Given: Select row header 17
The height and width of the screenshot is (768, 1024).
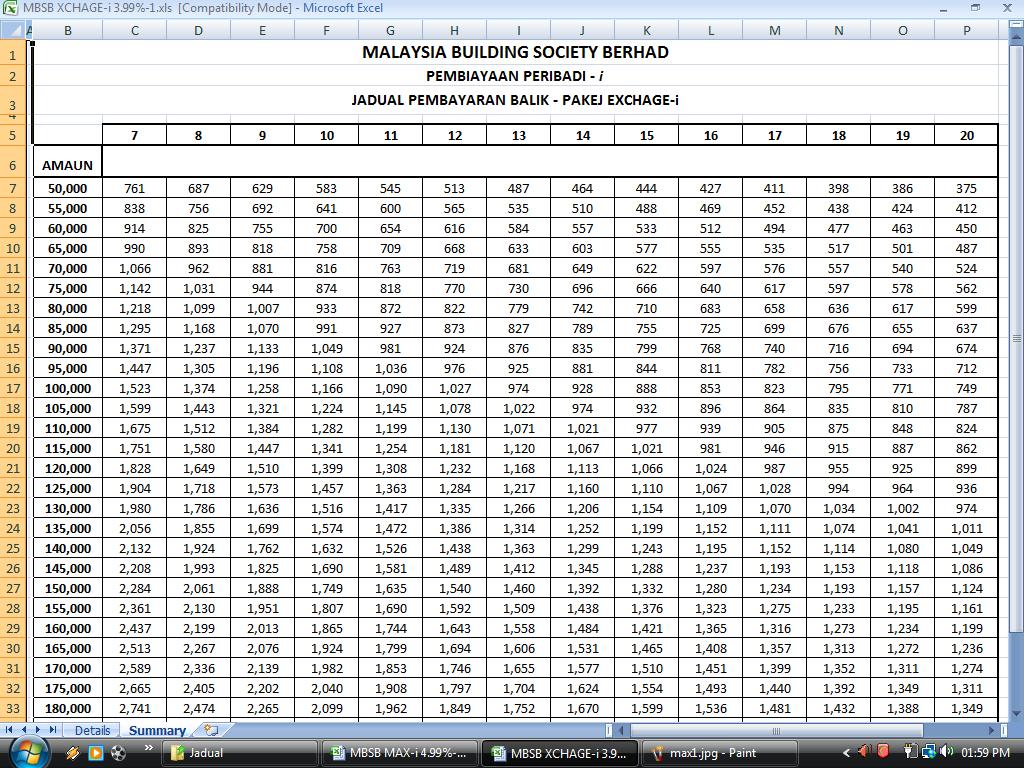Looking at the screenshot, I should tap(12, 389).
